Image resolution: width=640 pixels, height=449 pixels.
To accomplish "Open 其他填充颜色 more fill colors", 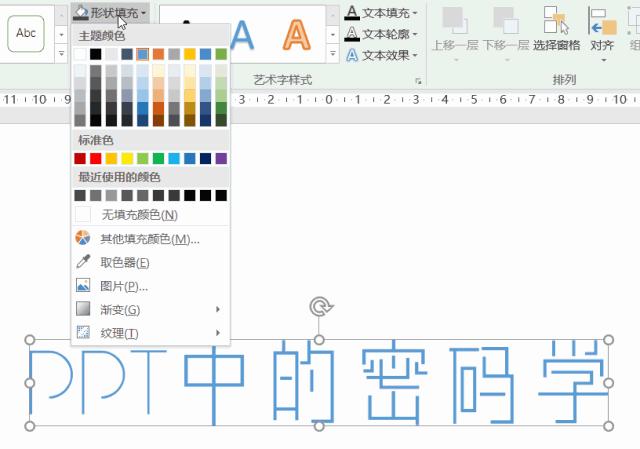I will (151, 239).
